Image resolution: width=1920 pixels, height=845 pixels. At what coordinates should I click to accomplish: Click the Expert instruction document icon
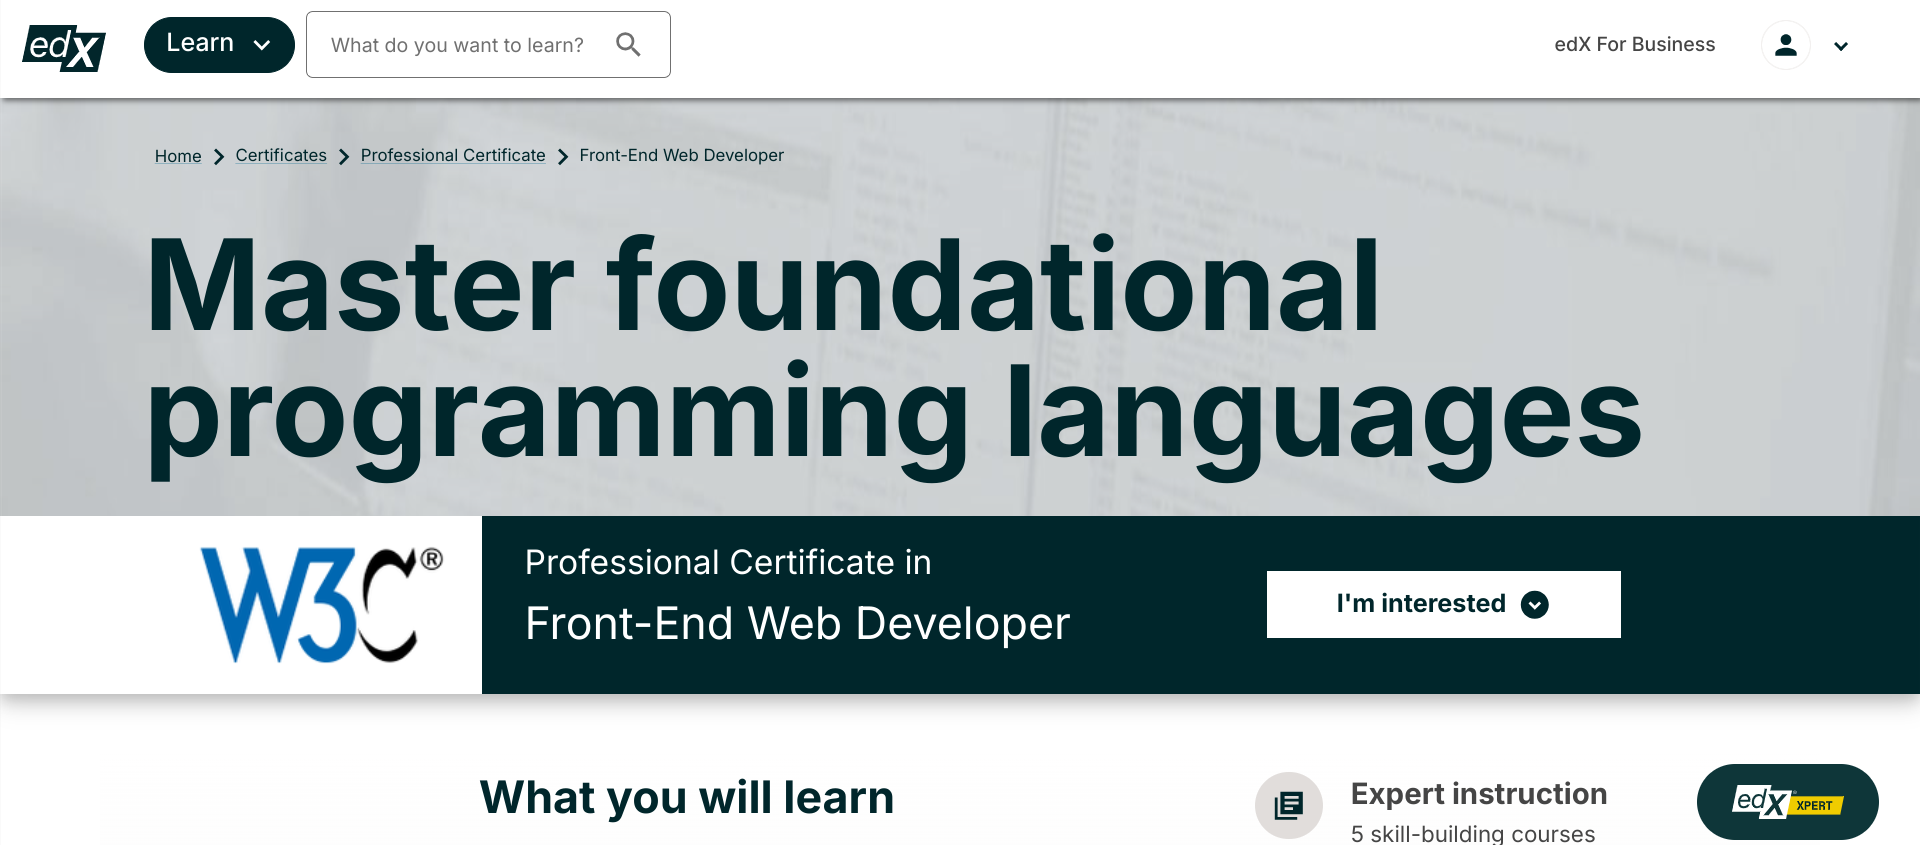click(1289, 804)
